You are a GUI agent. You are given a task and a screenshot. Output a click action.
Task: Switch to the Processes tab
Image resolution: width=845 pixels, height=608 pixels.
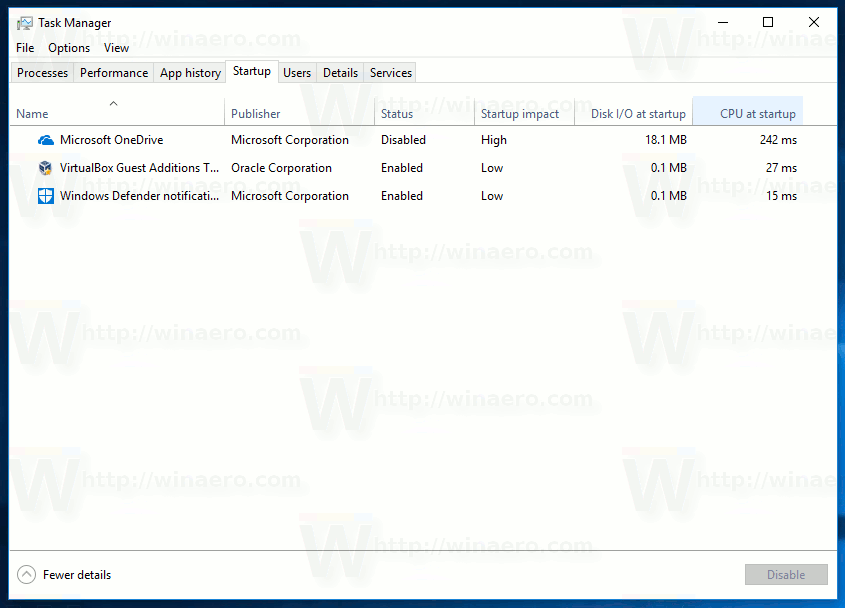(41, 72)
